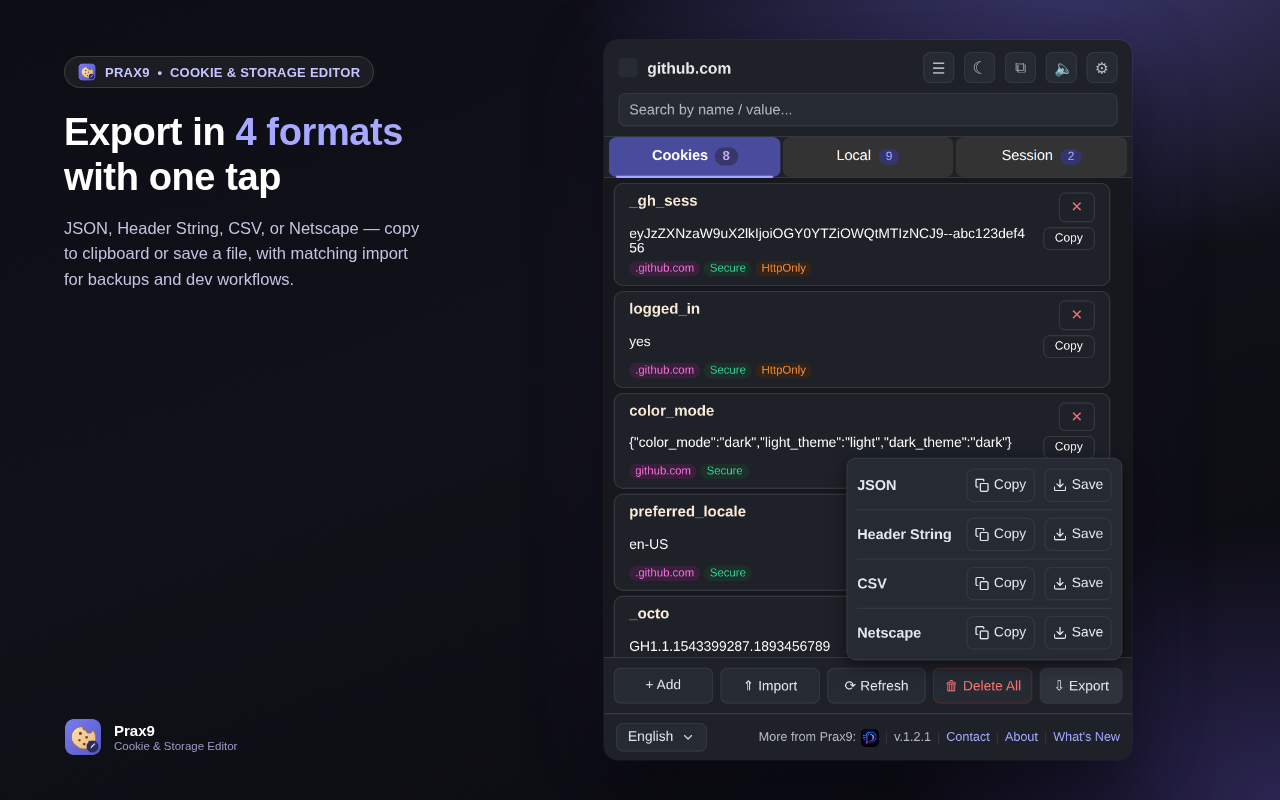Open the hamburger menu icon in header

tap(938, 68)
